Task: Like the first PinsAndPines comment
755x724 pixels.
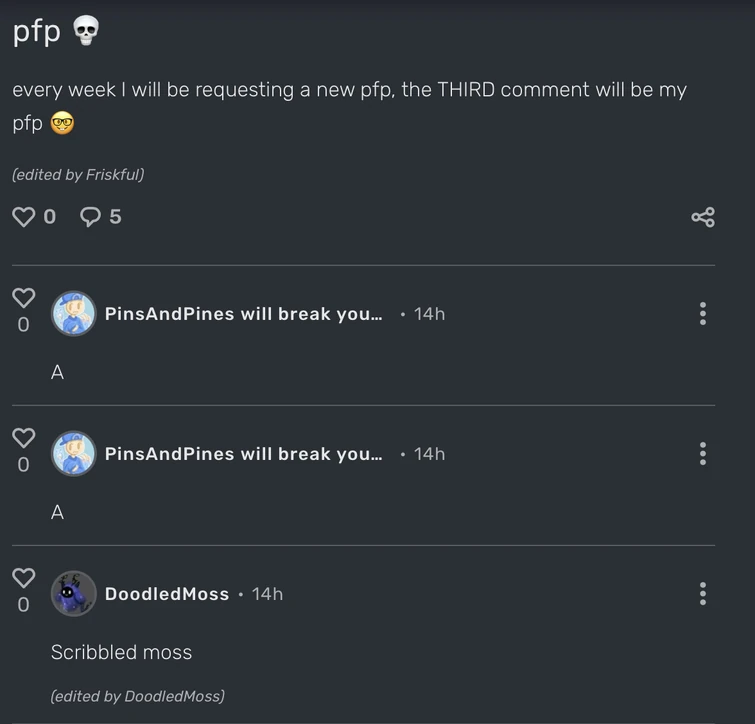Action: pyautogui.click(x=23, y=298)
